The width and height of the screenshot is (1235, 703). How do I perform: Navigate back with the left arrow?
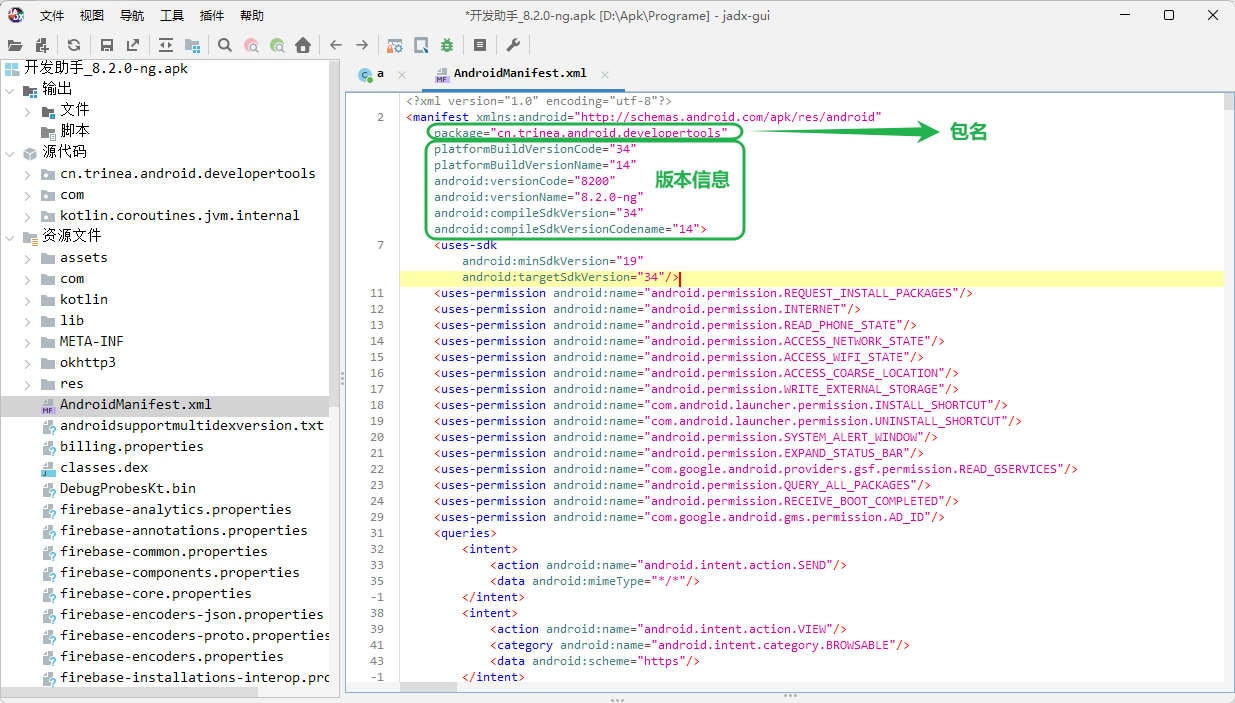coord(336,45)
